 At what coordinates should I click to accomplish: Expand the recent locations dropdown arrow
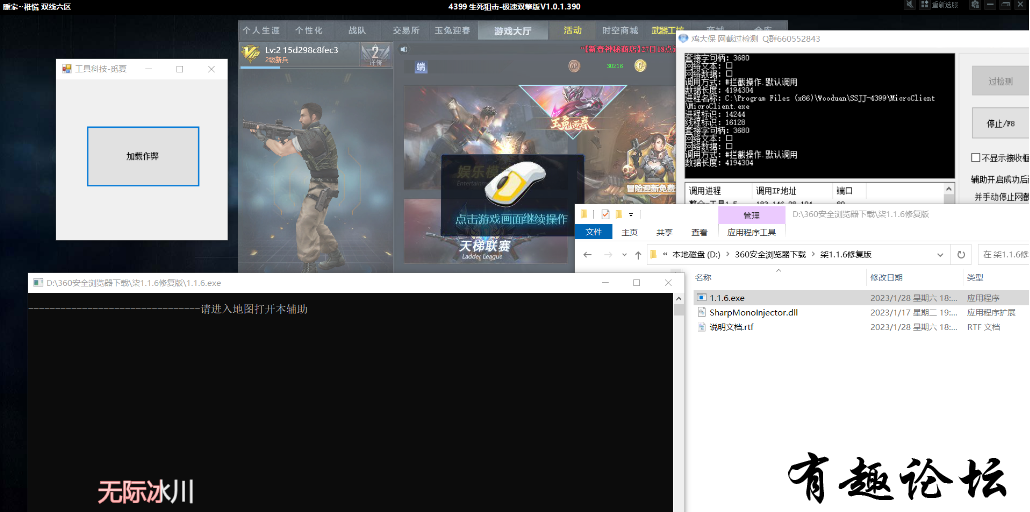624,255
